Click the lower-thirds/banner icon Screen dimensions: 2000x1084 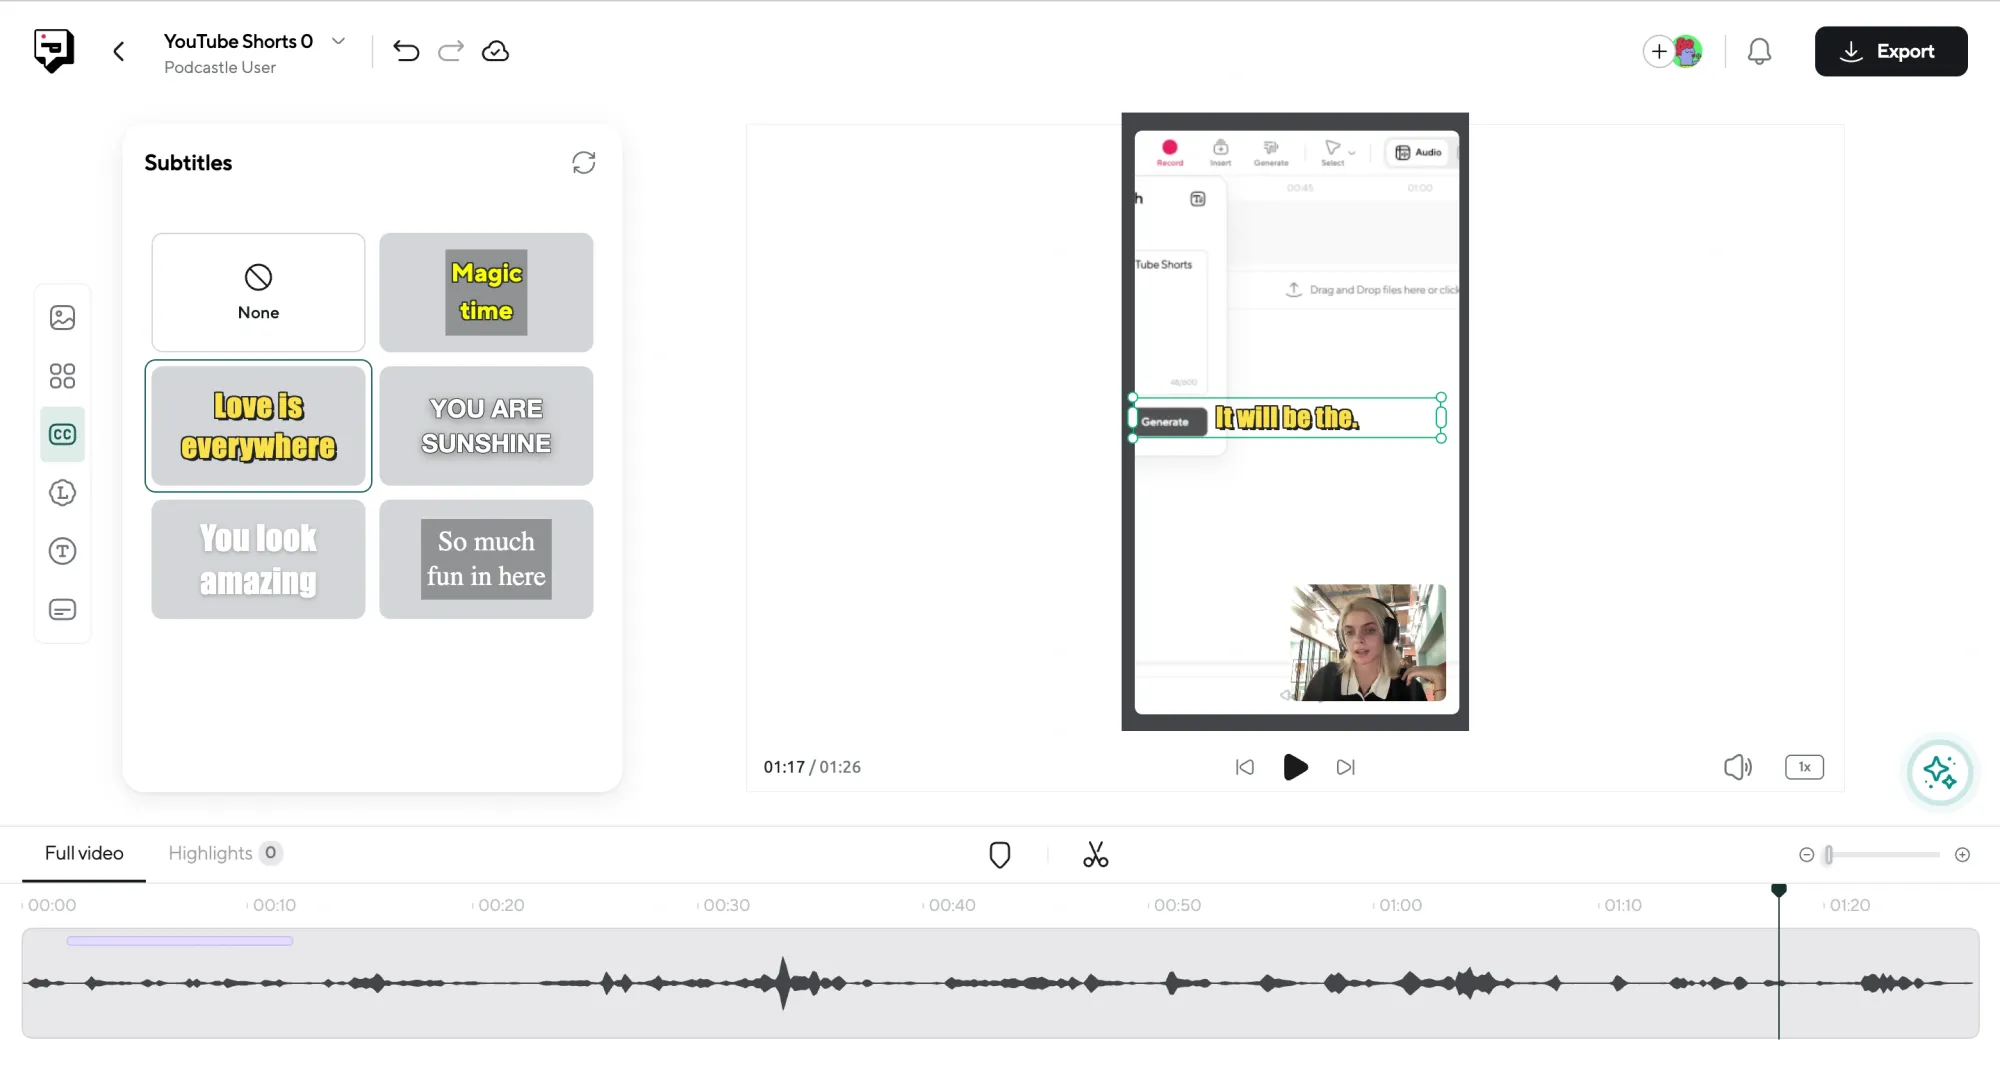[x=61, y=610]
